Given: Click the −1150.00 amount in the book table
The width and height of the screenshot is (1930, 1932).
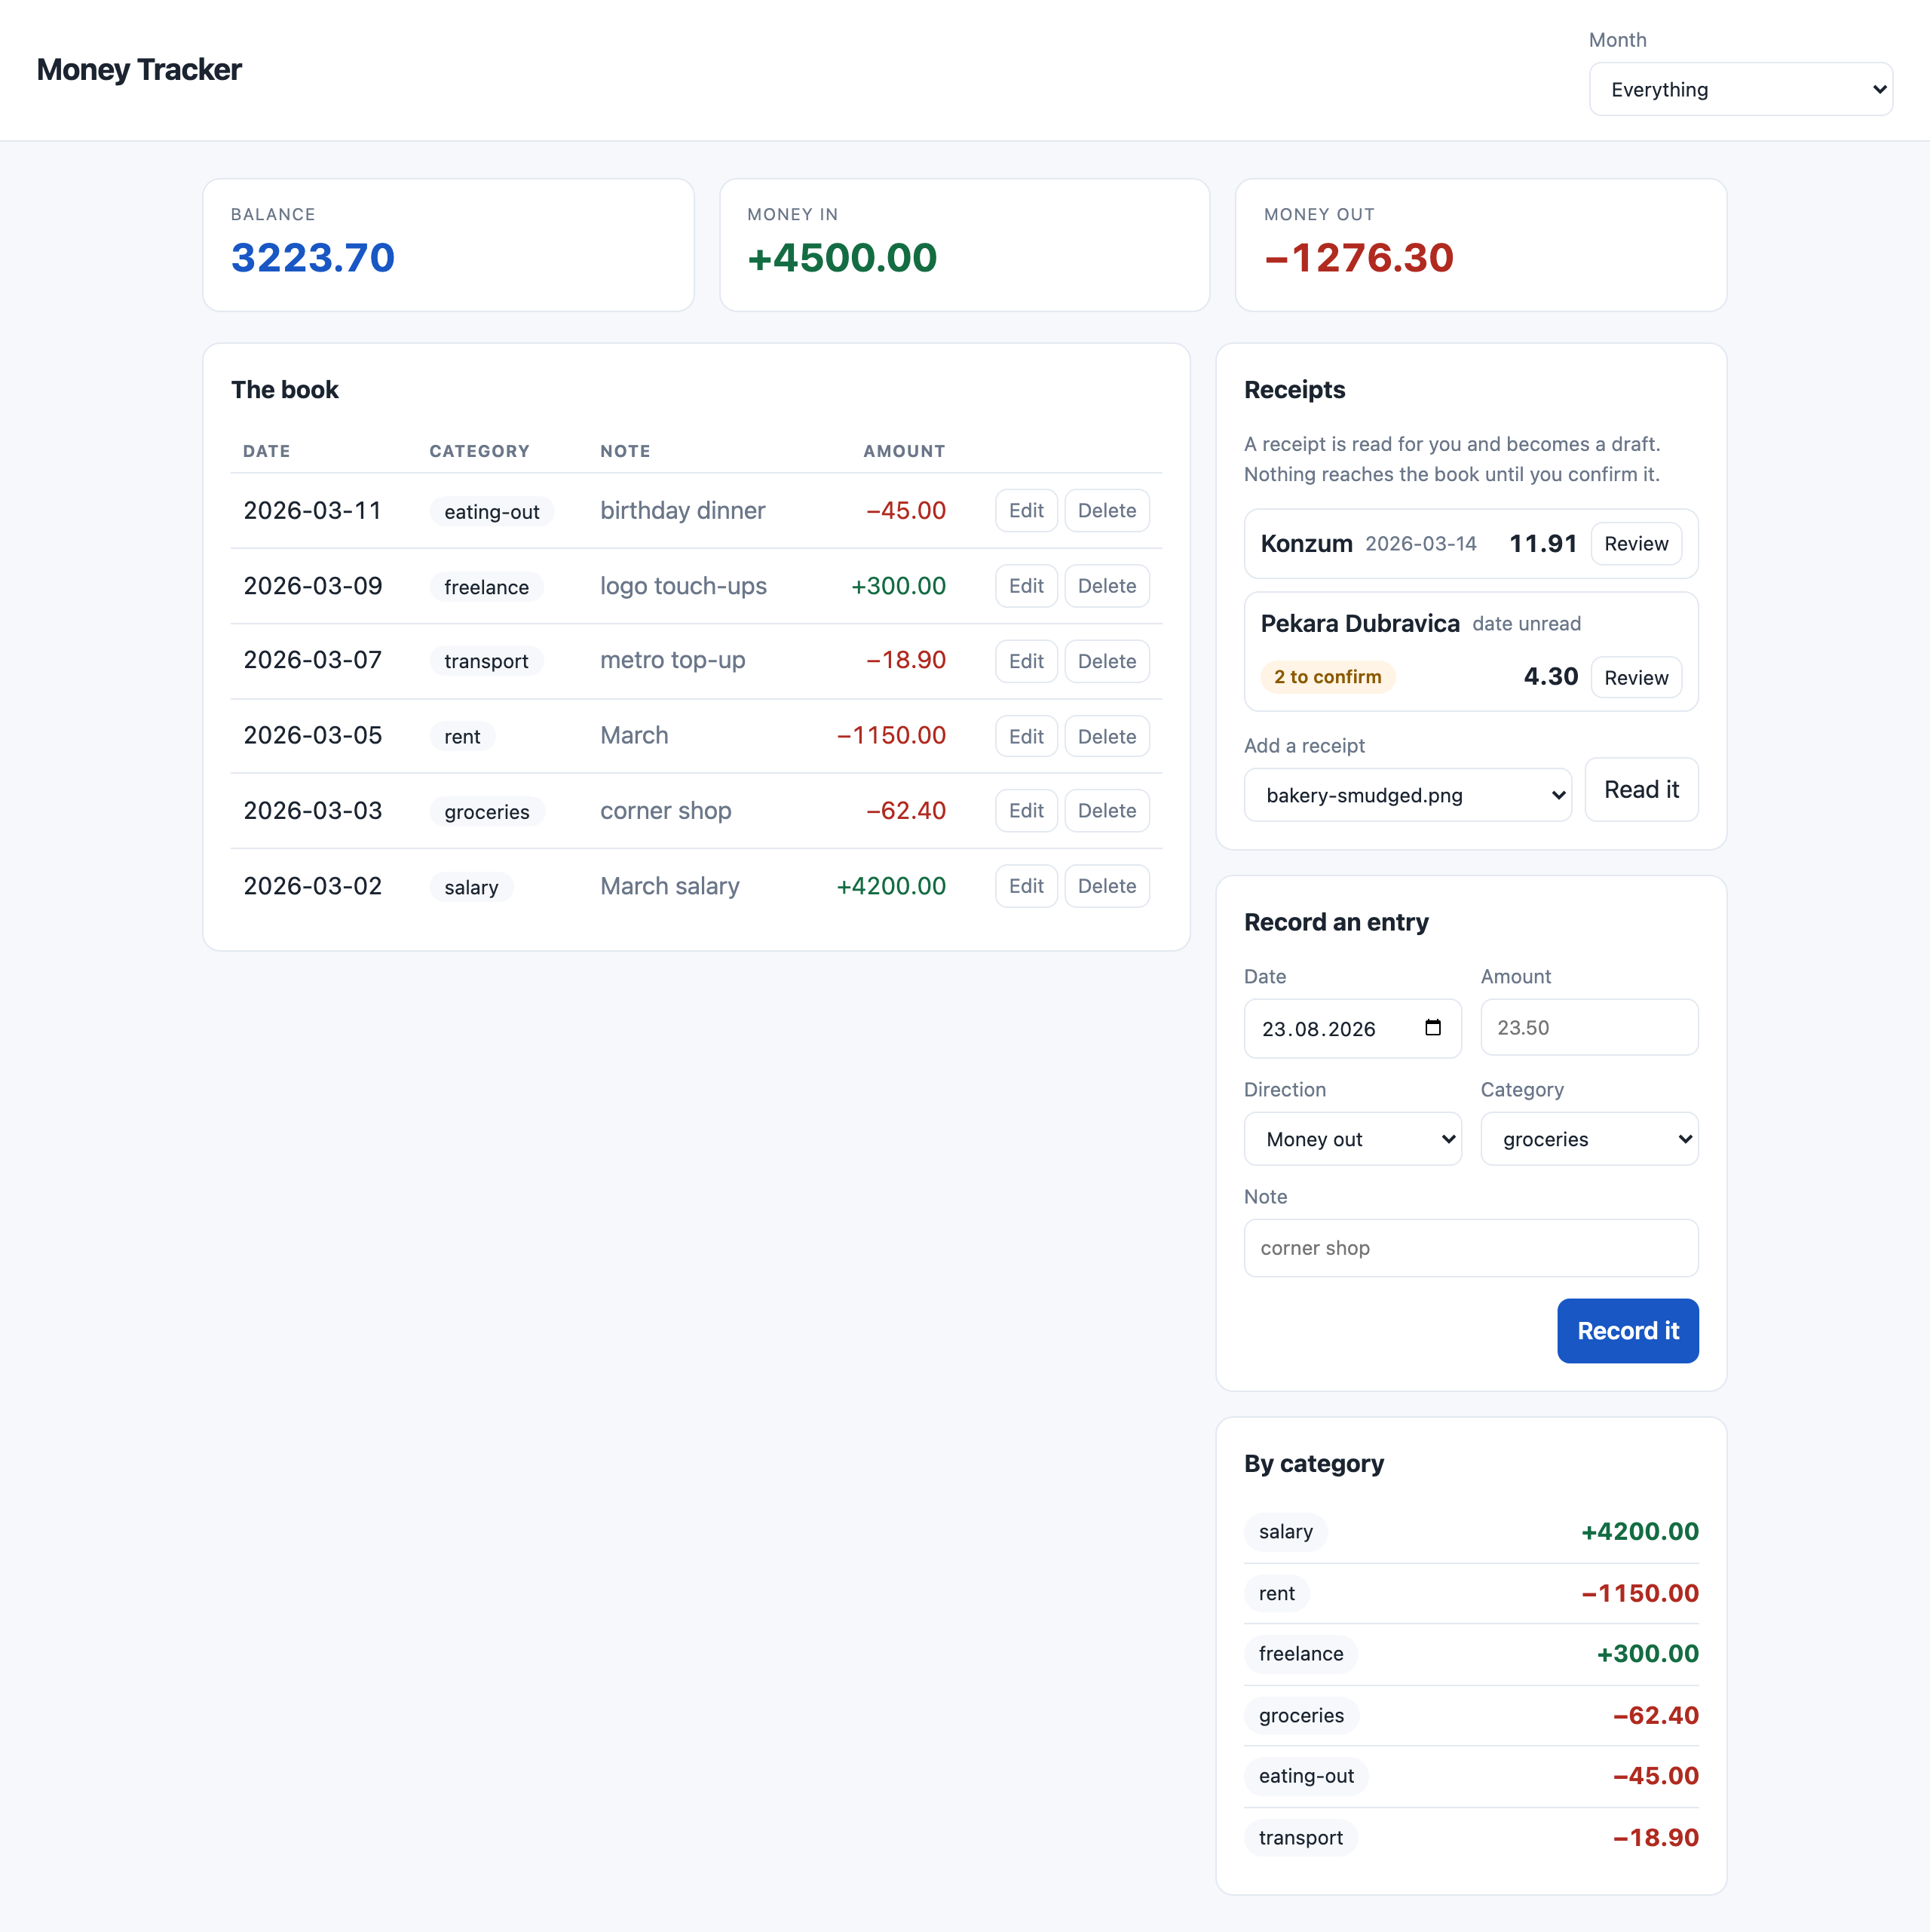Looking at the screenshot, I should pos(891,736).
